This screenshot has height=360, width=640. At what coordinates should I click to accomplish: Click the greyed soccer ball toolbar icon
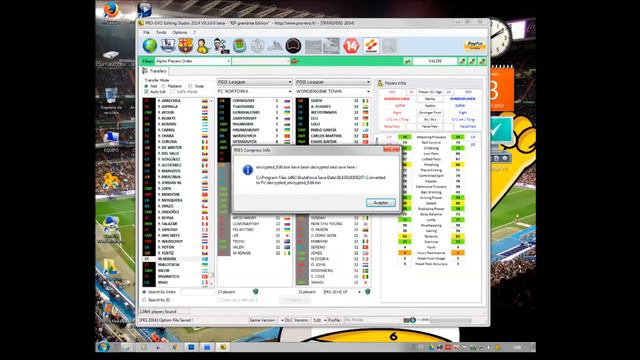258,46
